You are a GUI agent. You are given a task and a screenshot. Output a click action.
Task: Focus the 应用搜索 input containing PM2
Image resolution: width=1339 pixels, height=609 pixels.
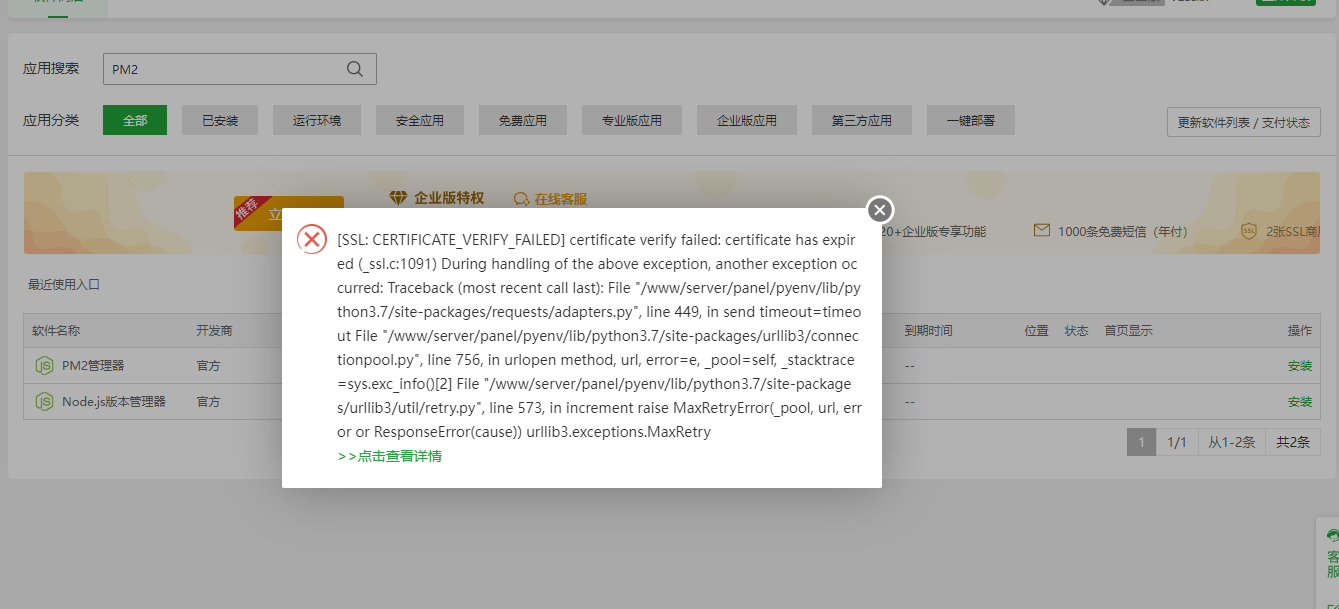[240, 69]
